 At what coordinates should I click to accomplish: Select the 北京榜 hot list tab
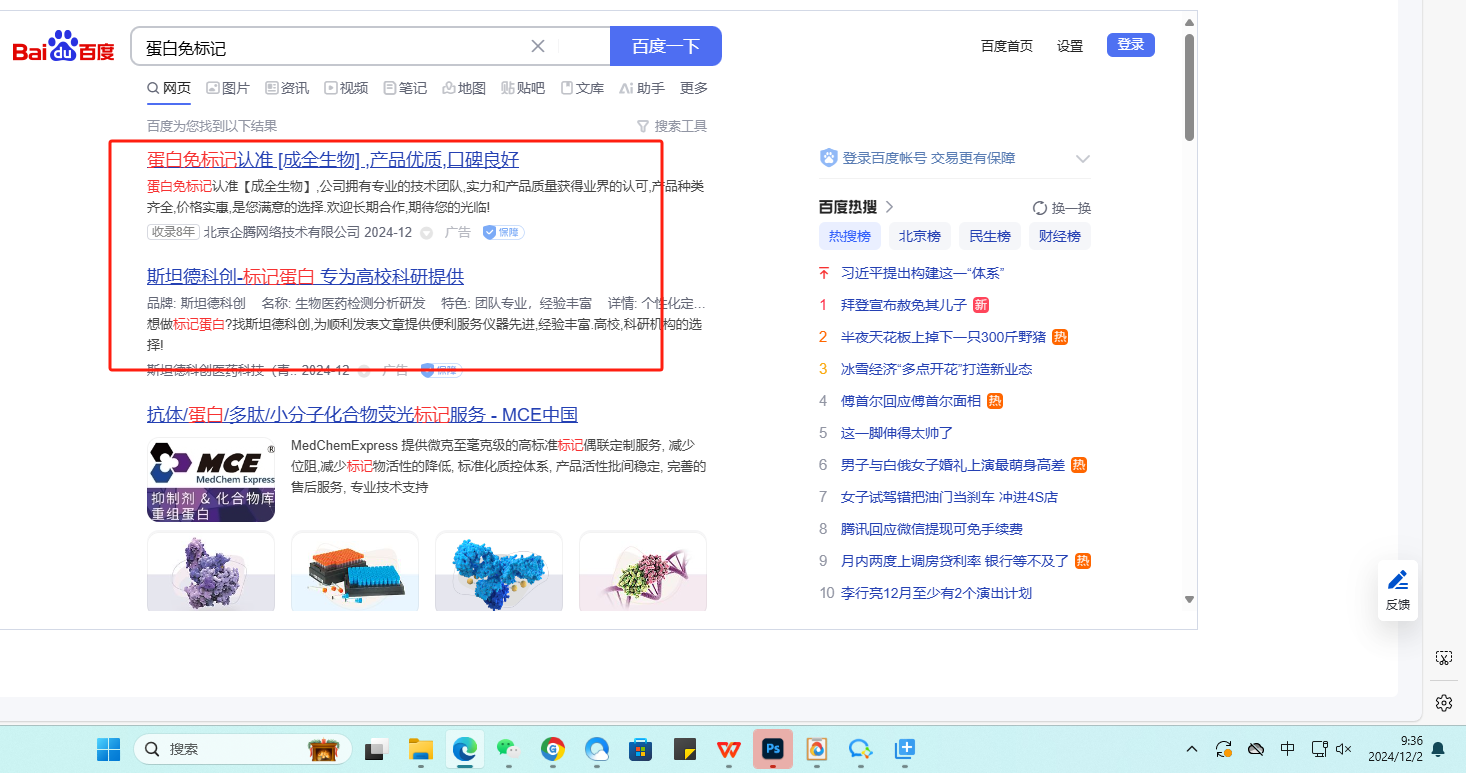click(919, 237)
